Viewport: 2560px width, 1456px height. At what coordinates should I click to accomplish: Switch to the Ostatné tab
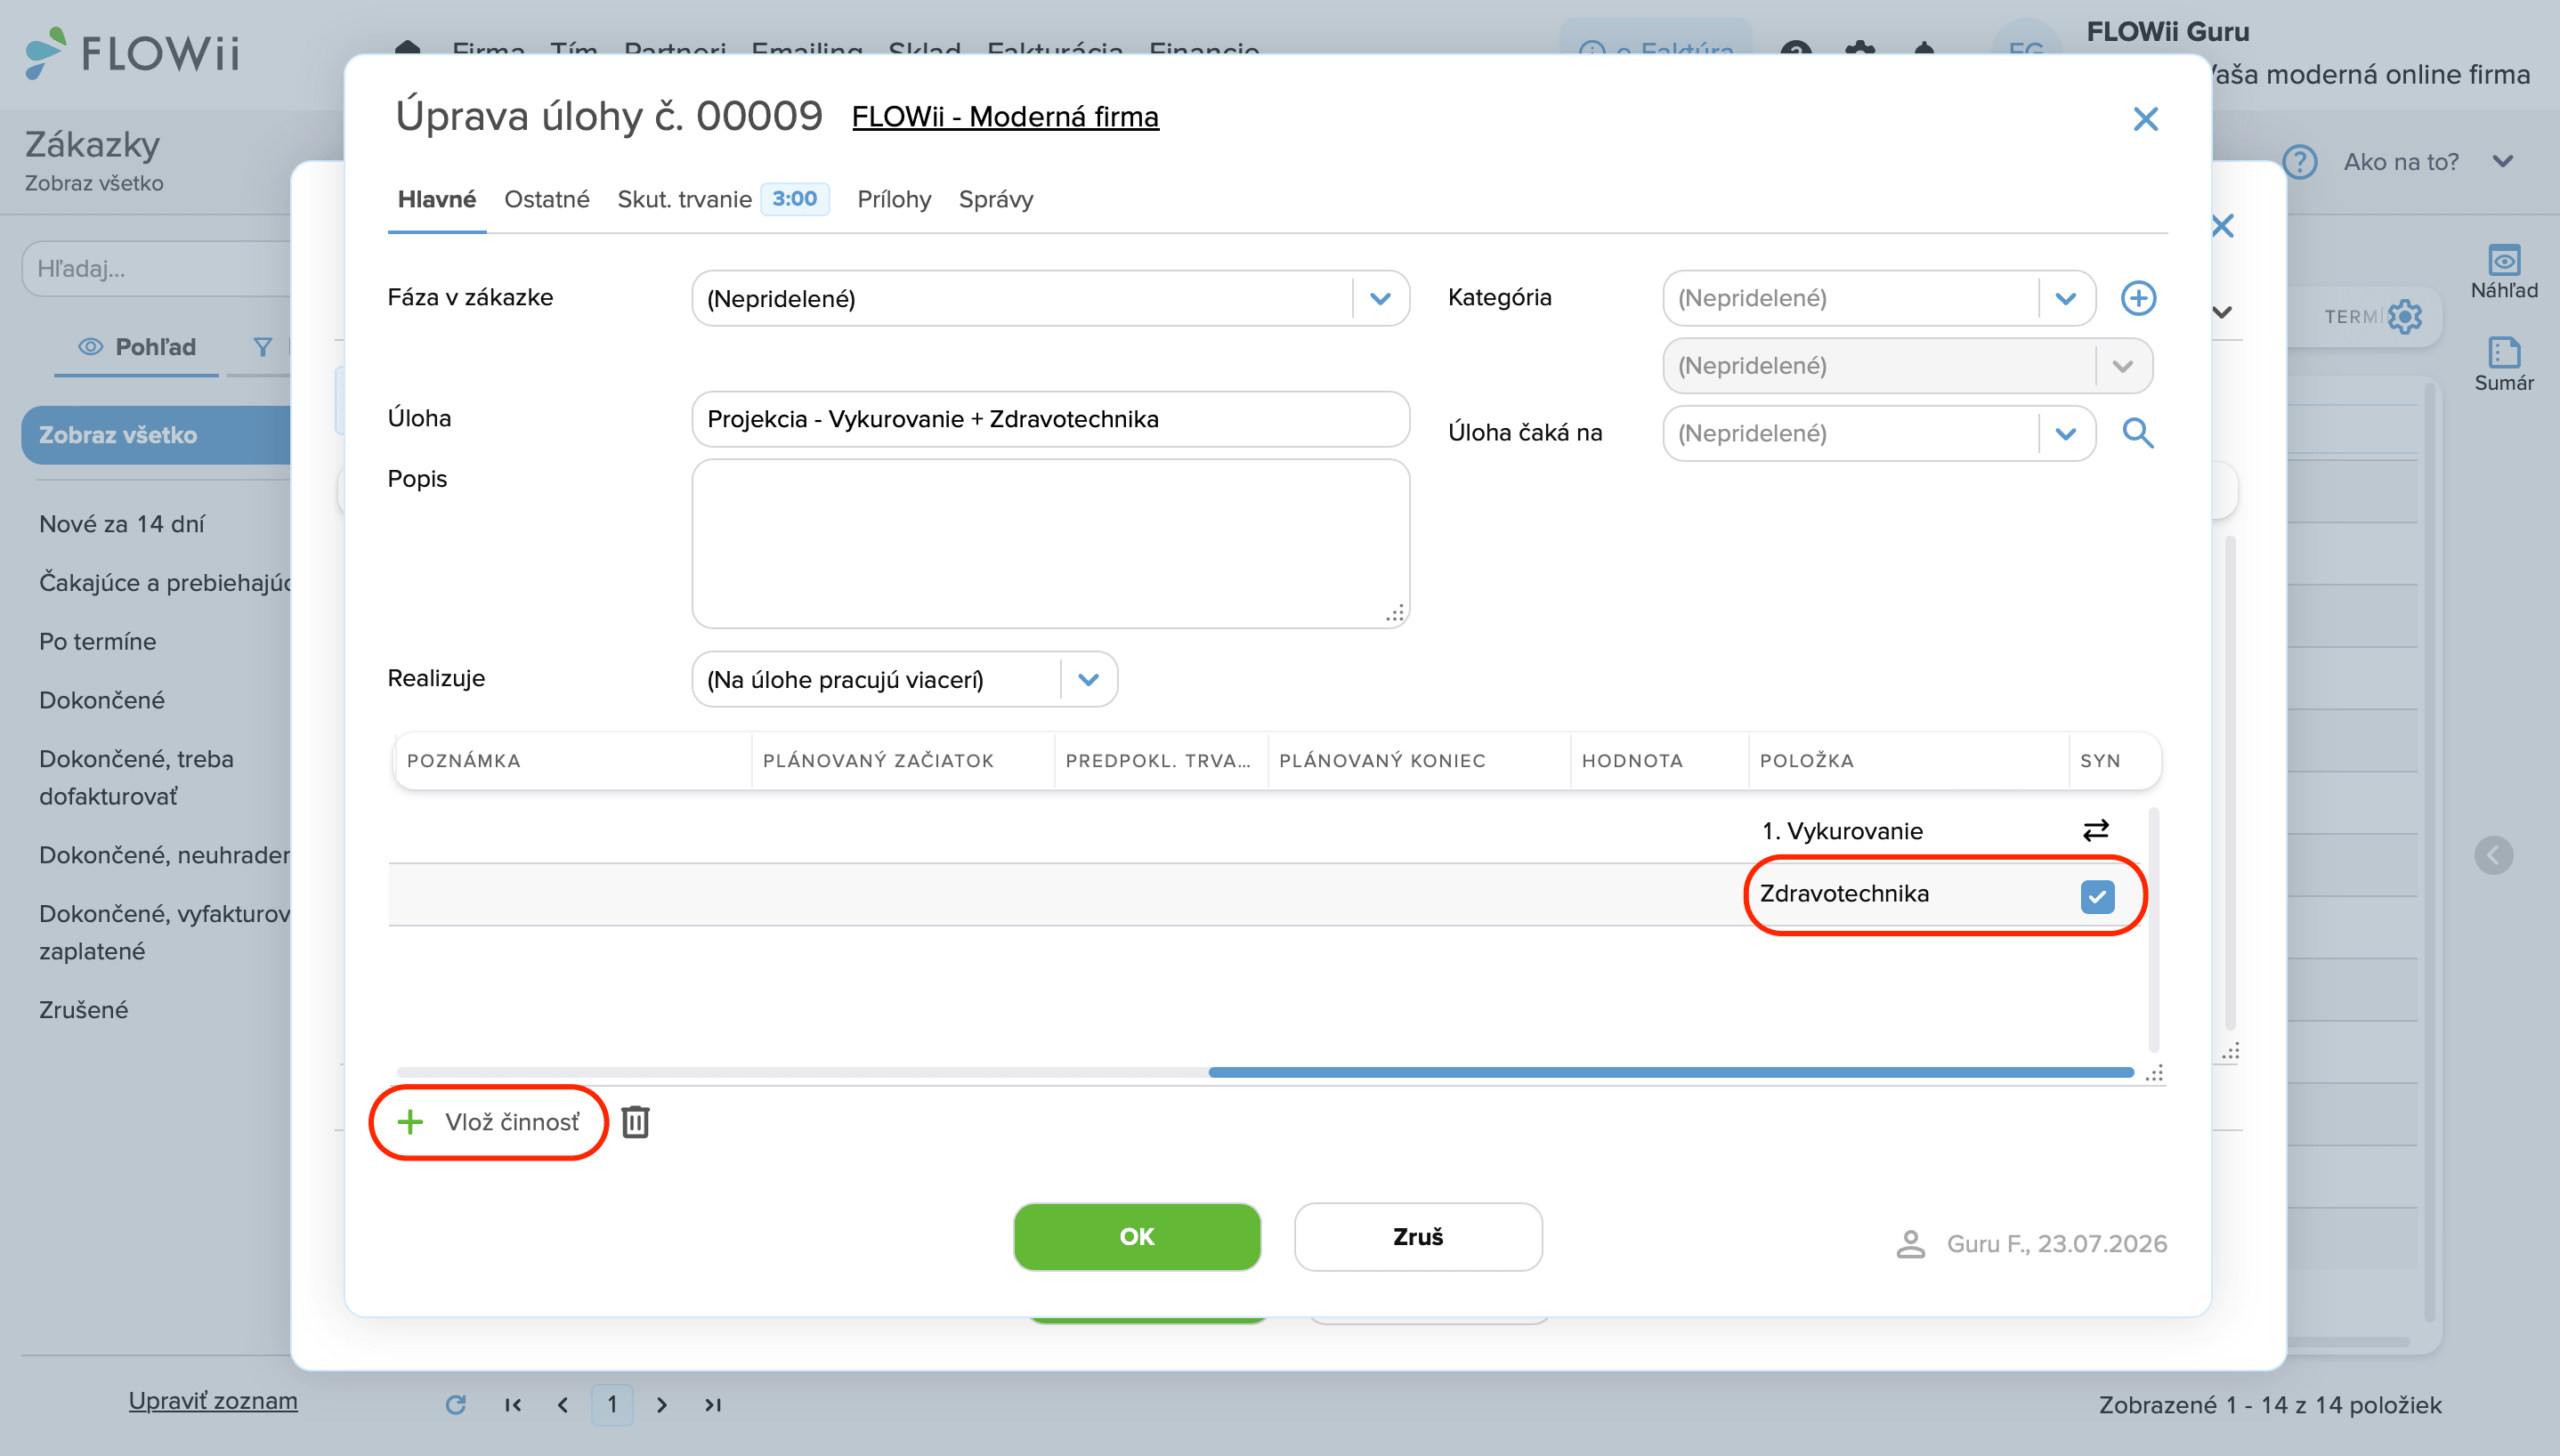(x=547, y=199)
